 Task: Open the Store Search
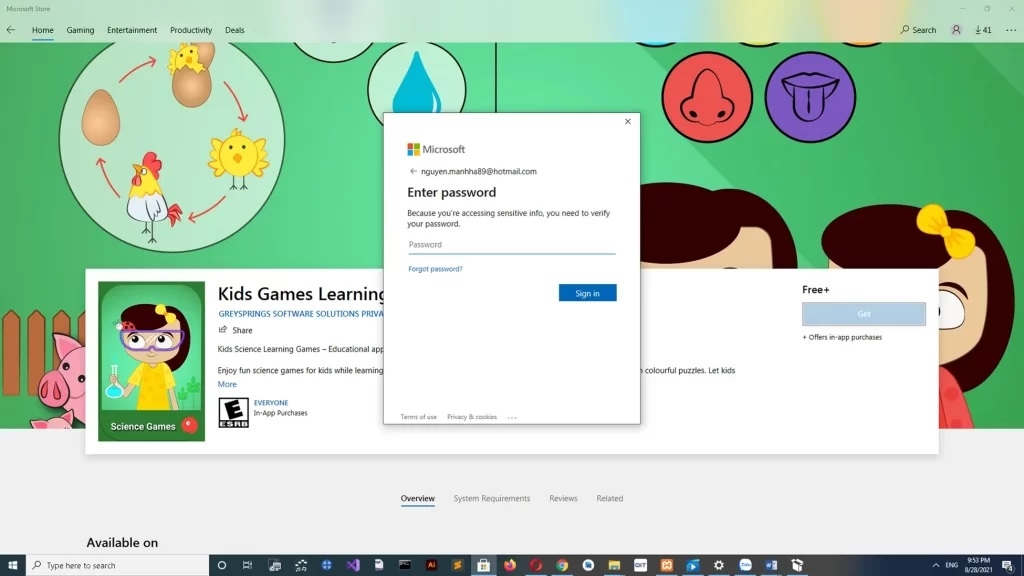[x=918, y=29]
